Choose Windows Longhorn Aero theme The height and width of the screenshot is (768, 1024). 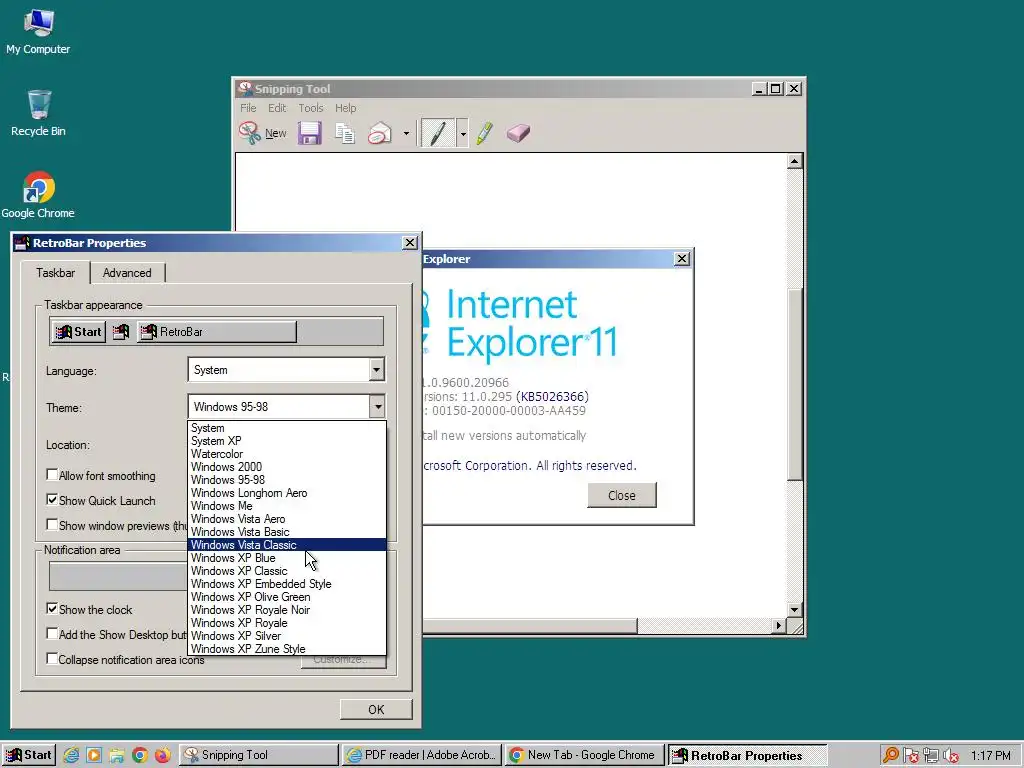pos(287,493)
